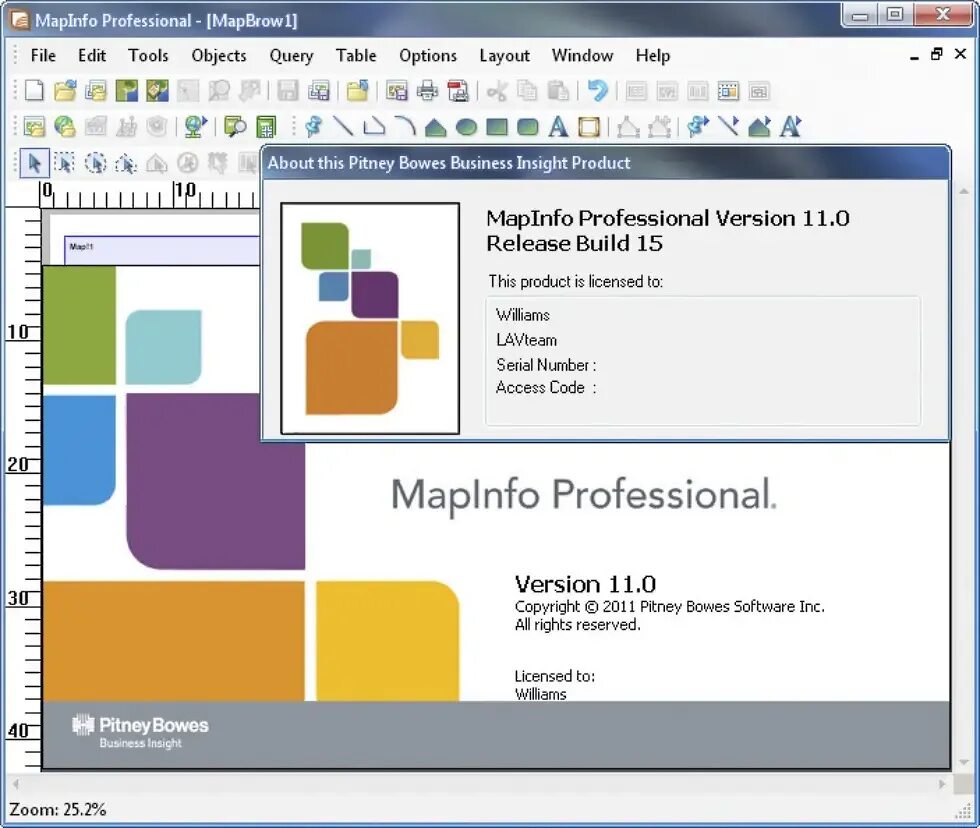This screenshot has height=828, width=980.
Task: Click the Open Workspace icon
Action: pyautogui.click(x=96, y=91)
